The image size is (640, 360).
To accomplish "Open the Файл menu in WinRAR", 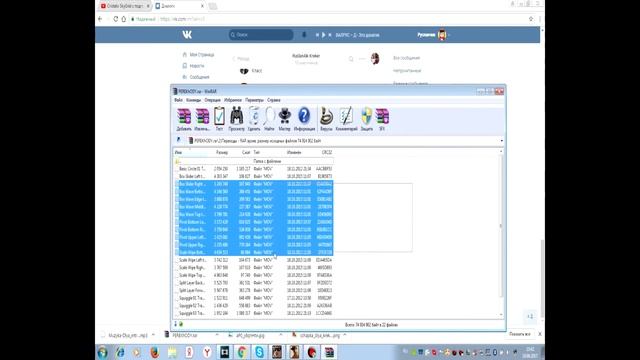I will [x=178, y=100].
